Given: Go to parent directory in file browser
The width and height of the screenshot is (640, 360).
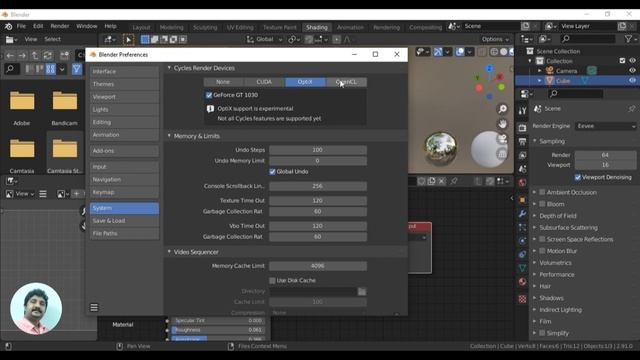Looking at the screenshot, I should (35, 56).
